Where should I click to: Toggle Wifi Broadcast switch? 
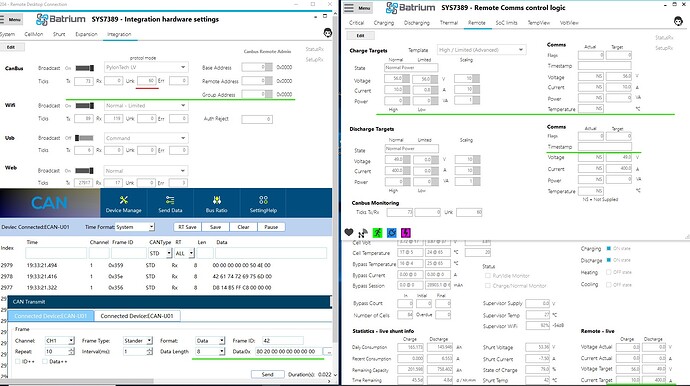pos(84,106)
